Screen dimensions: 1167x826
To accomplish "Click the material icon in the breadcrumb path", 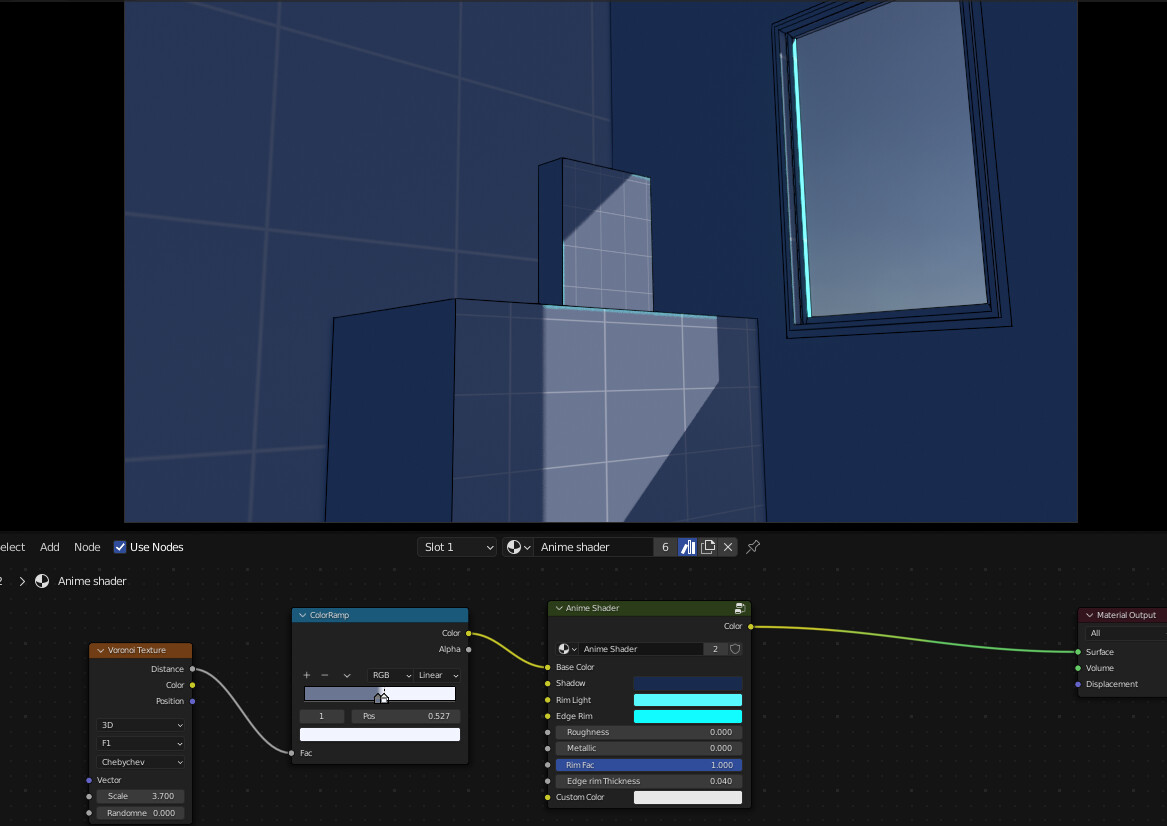I will tap(42, 581).
